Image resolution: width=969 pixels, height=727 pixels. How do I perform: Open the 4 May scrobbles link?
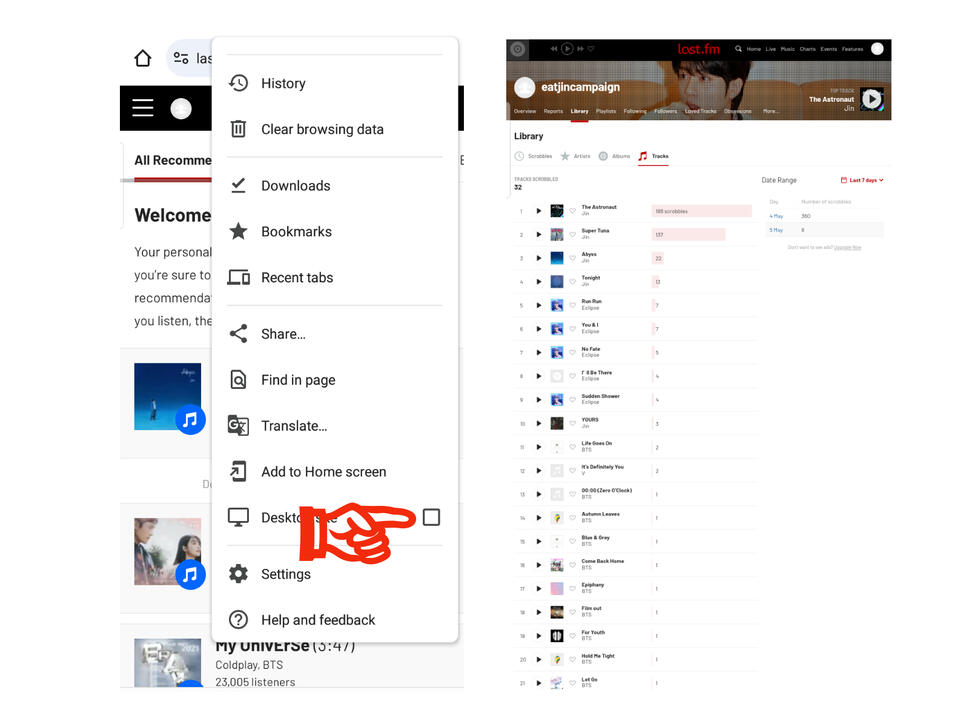(774, 215)
